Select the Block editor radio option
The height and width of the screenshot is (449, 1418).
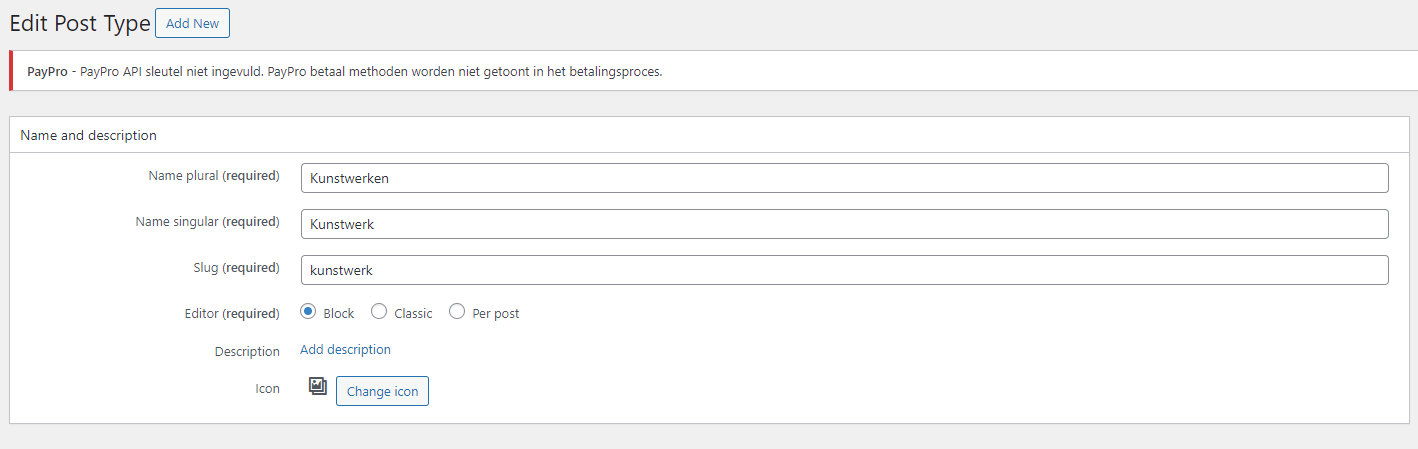coord(309,312)
